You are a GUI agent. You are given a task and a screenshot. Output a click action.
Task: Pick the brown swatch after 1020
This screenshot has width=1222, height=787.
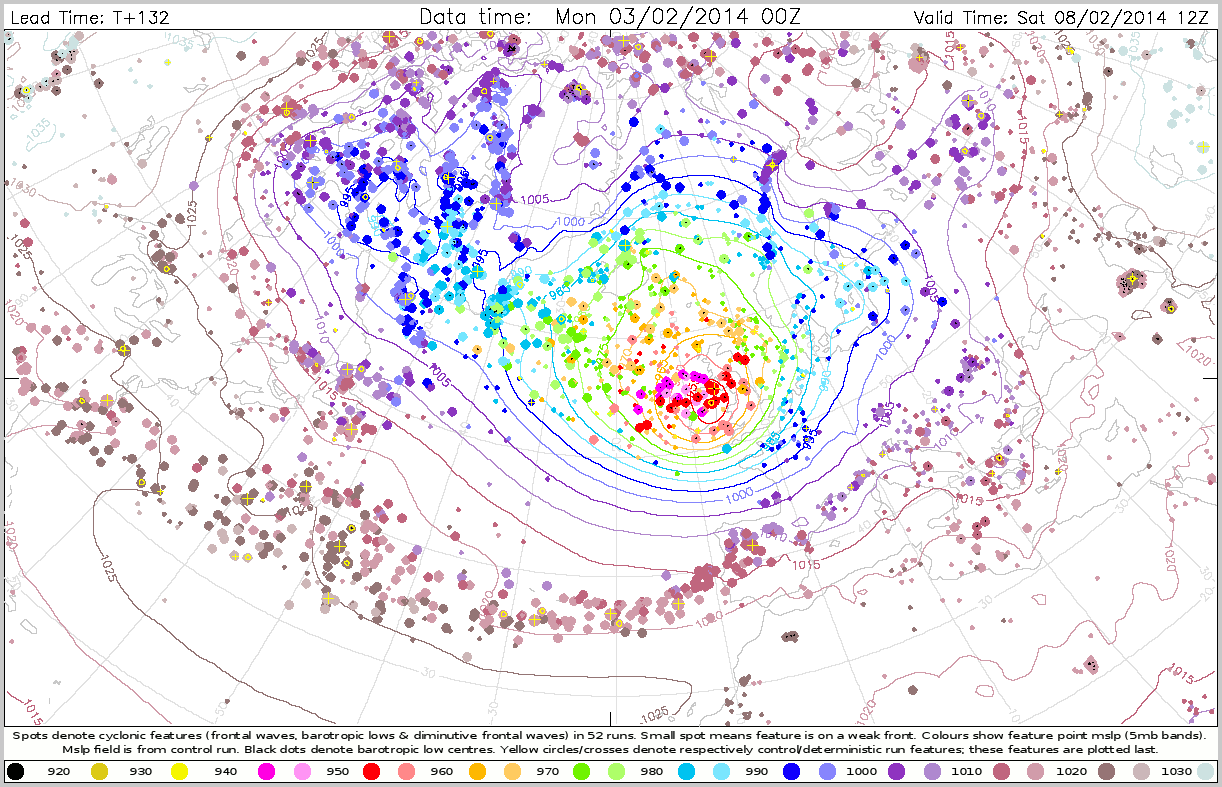tap(1106, 771)
